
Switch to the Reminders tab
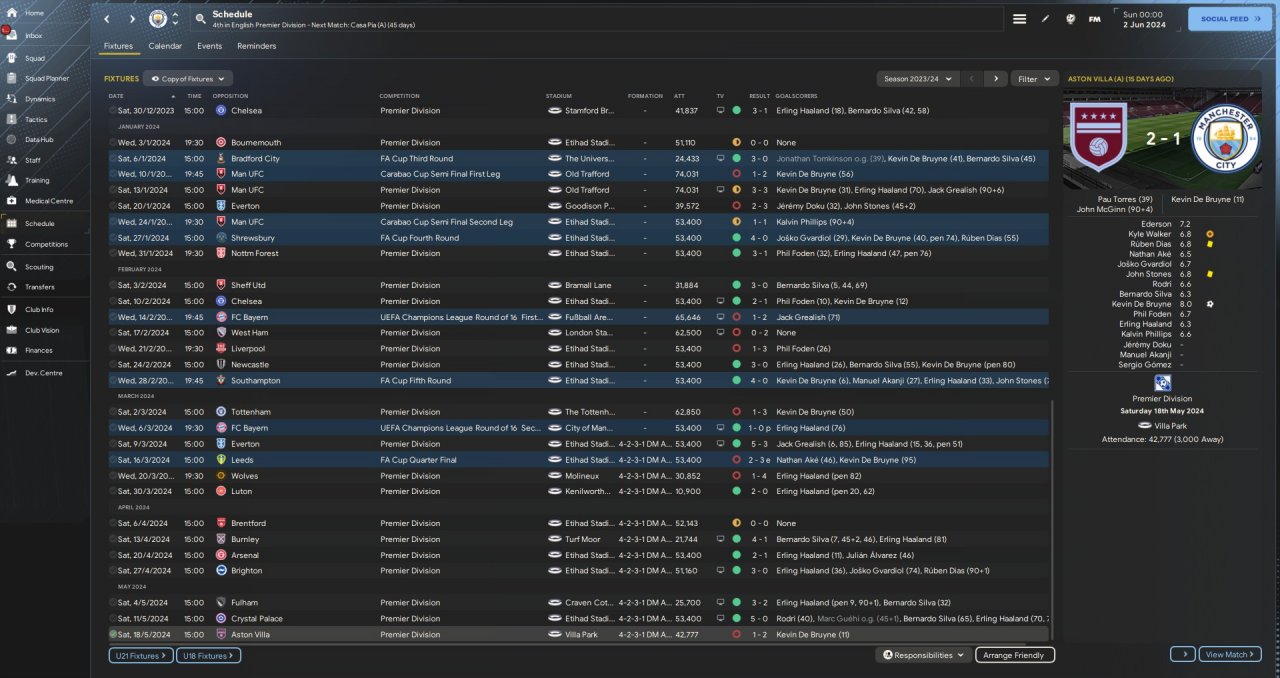coord(257,46)
